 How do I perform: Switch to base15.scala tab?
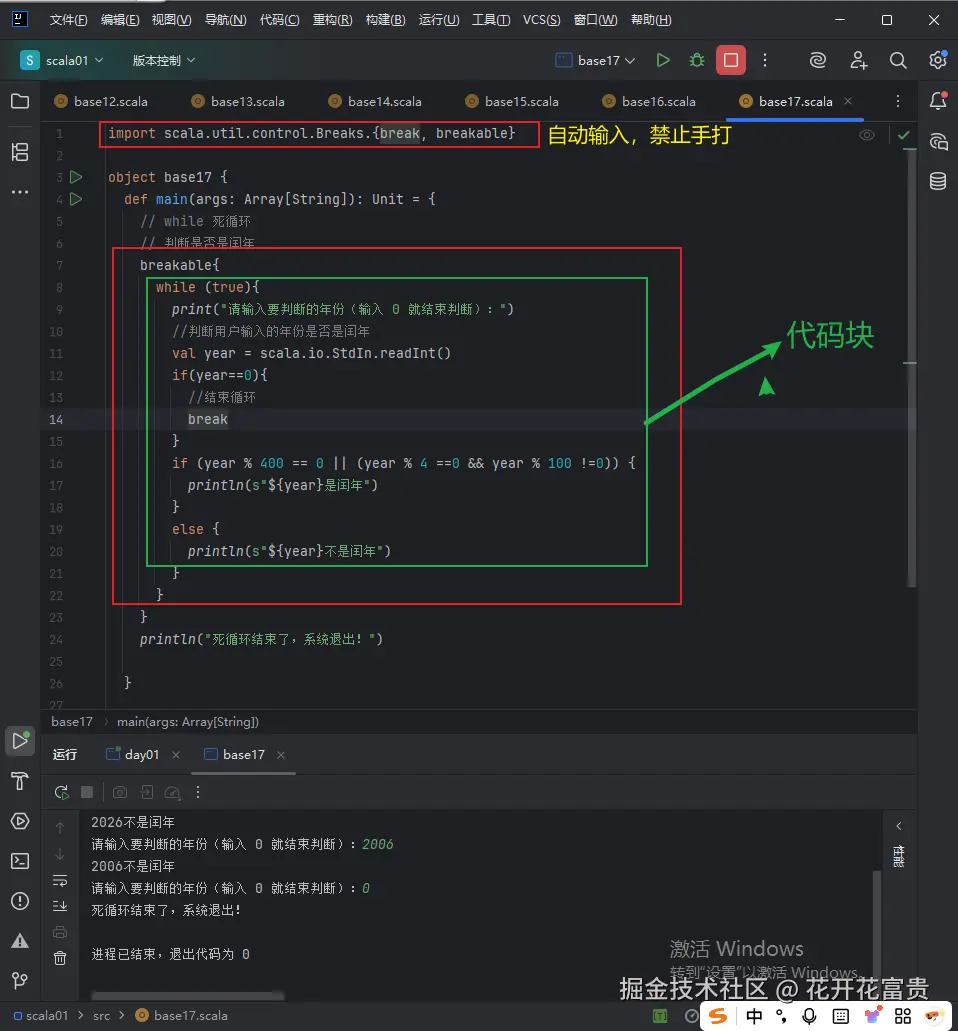pos(513,101)
